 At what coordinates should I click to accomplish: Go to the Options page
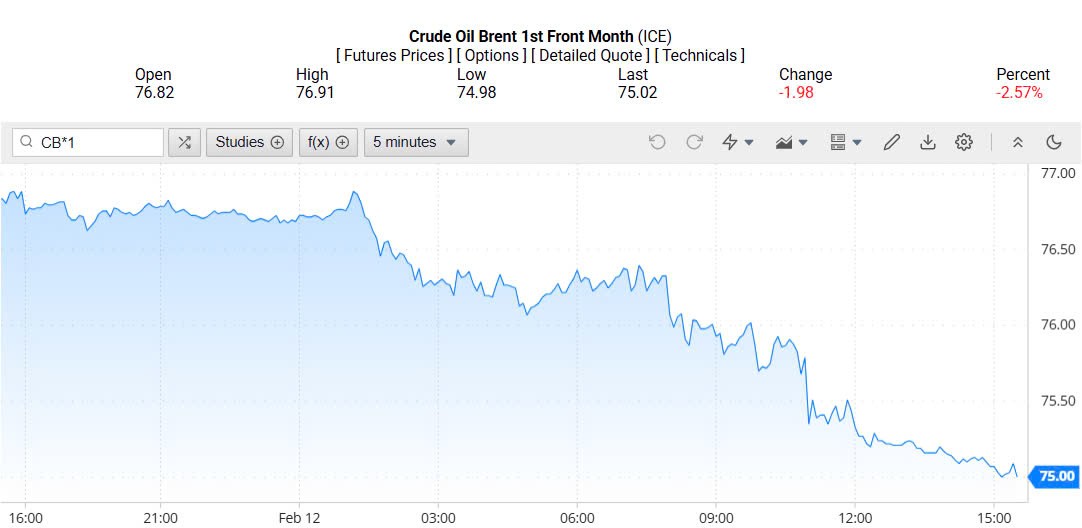[493, 56]
